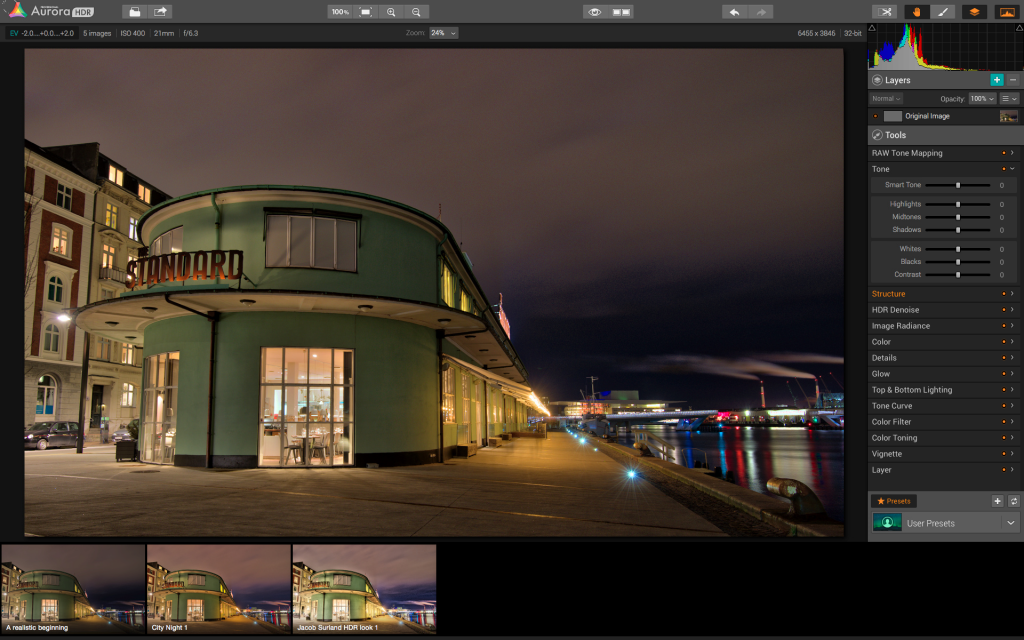Adjust the Highlights slider
1024x640 pixels.
tap(958, 204)
